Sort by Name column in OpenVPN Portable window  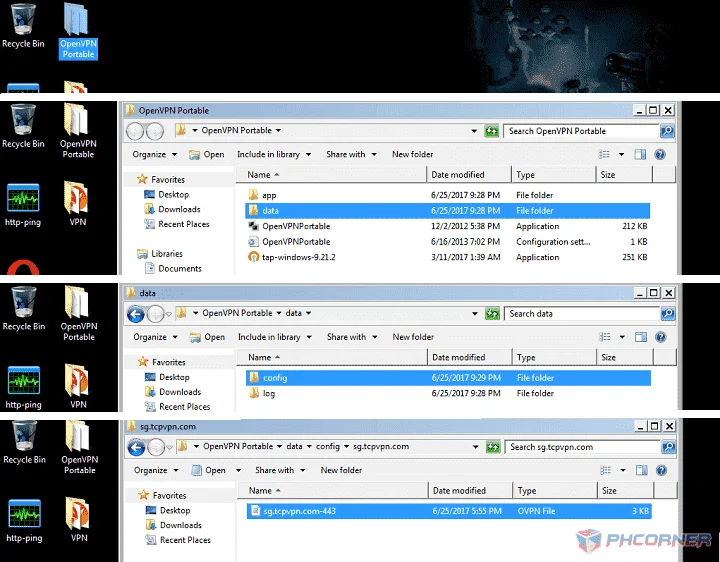tap(332, 175)
